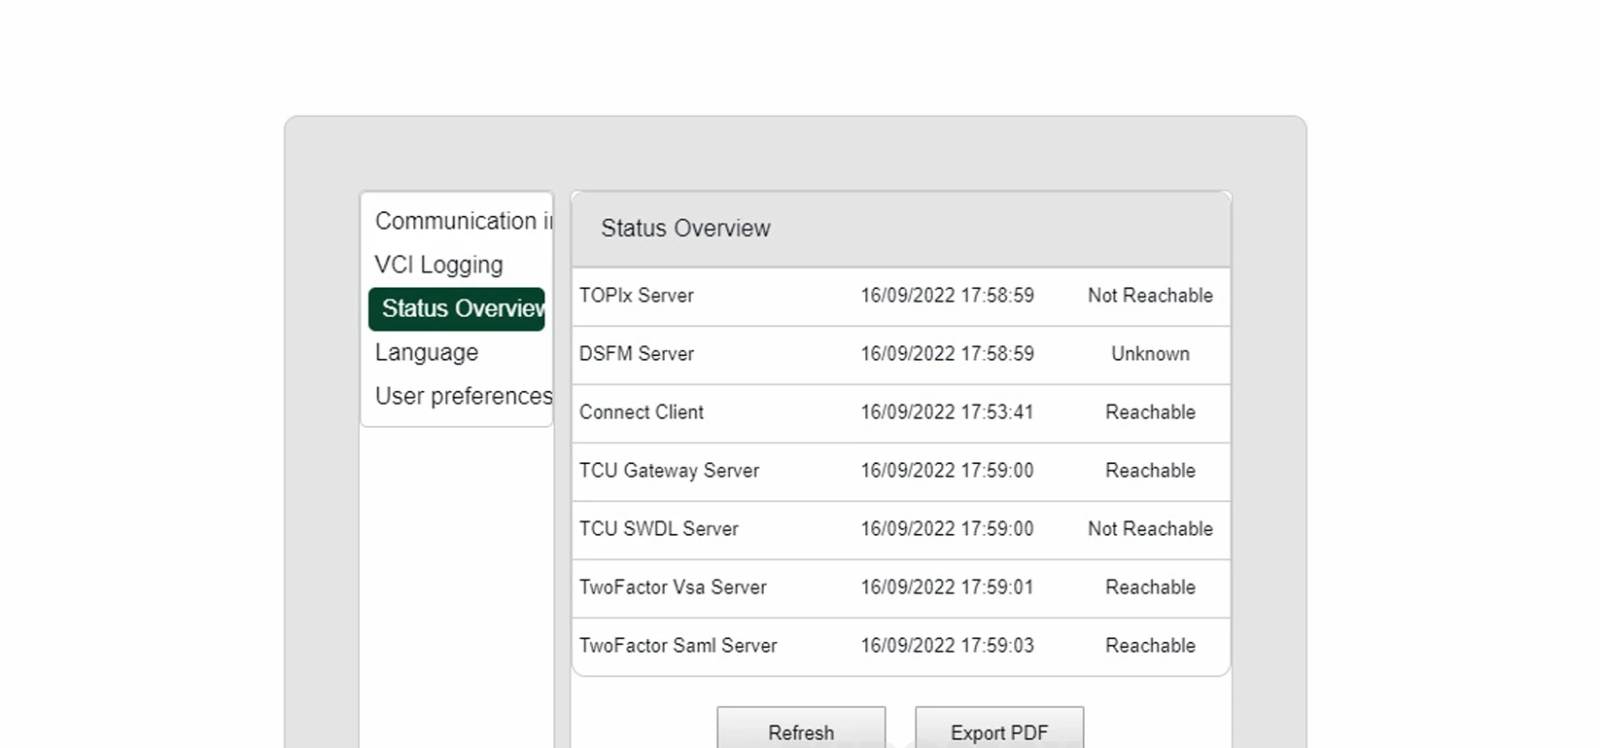The width and height of the screenshot is (1600, 748).
Task: Click DSFM Server's Unknown status
Action: pos(1150,354)
